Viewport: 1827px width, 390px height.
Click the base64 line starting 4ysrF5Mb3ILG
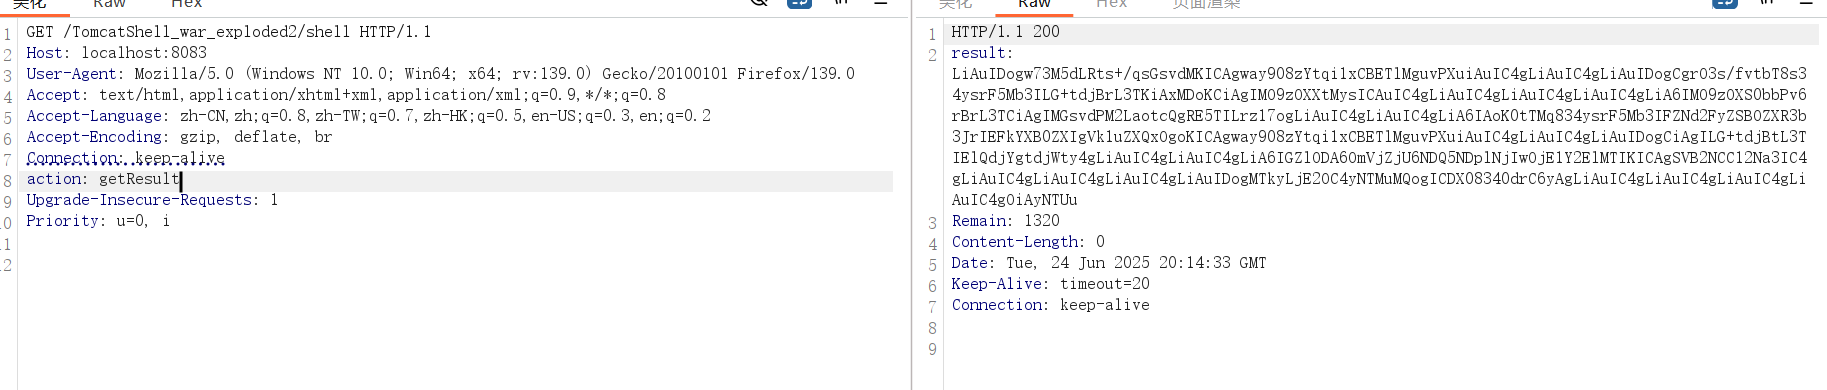[1379, 95]
